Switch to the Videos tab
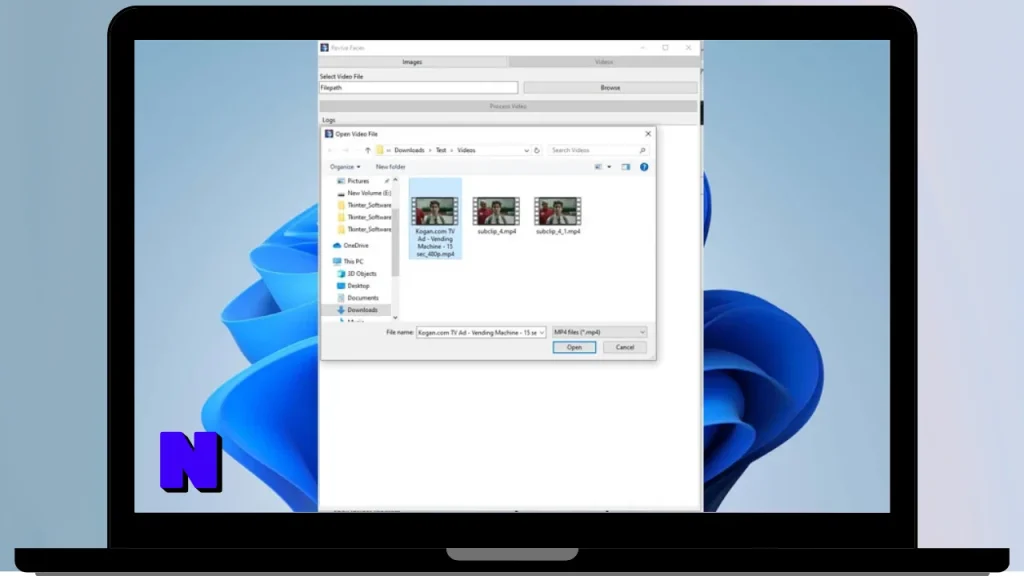The height and width of the screenshot is (576, 1024). click(603, 62)
